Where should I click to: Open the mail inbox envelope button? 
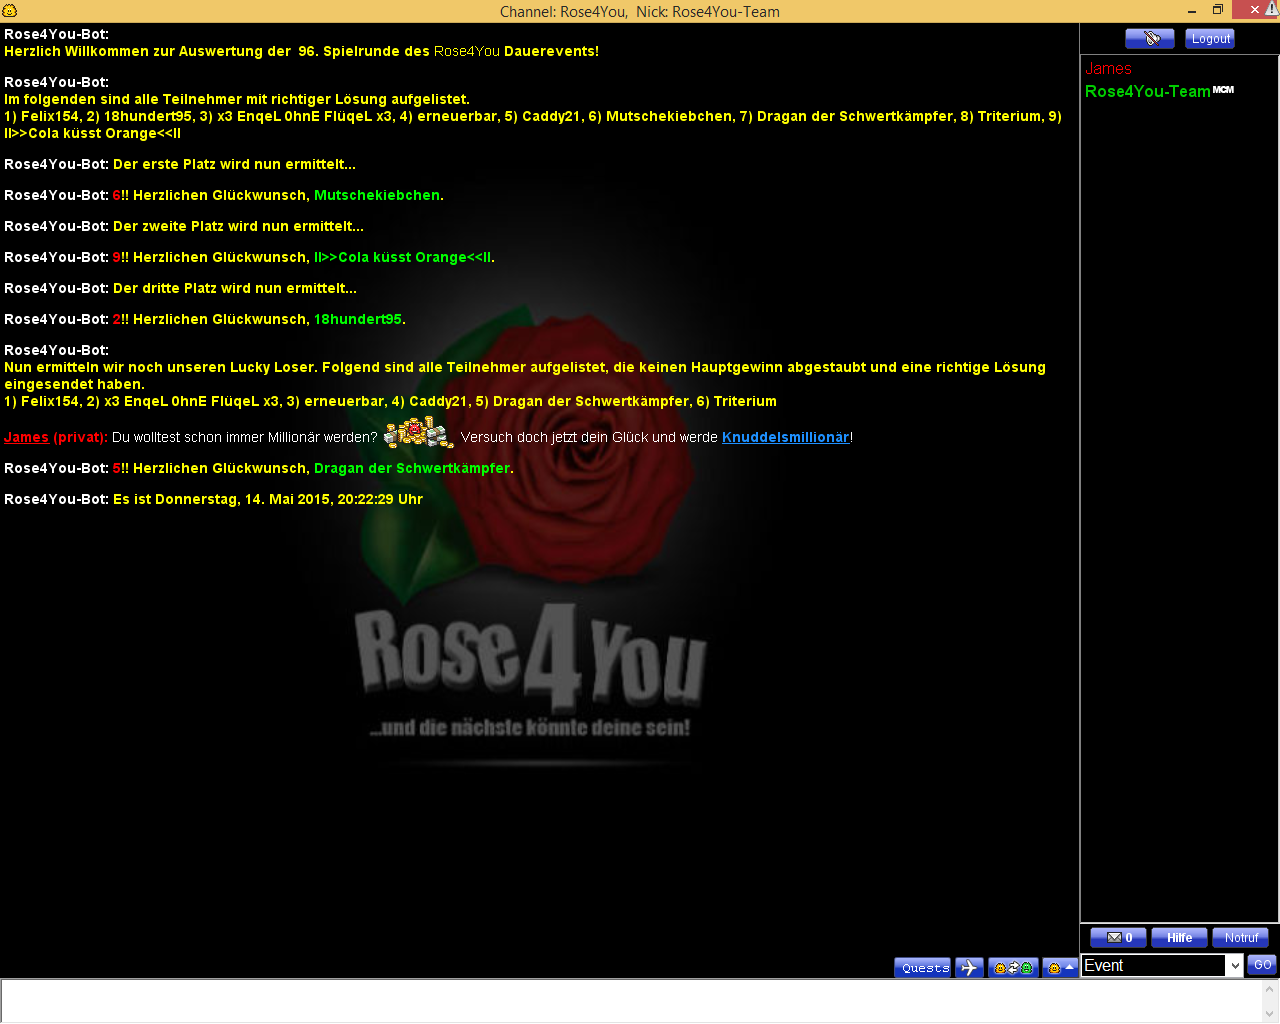[1118, 938]
